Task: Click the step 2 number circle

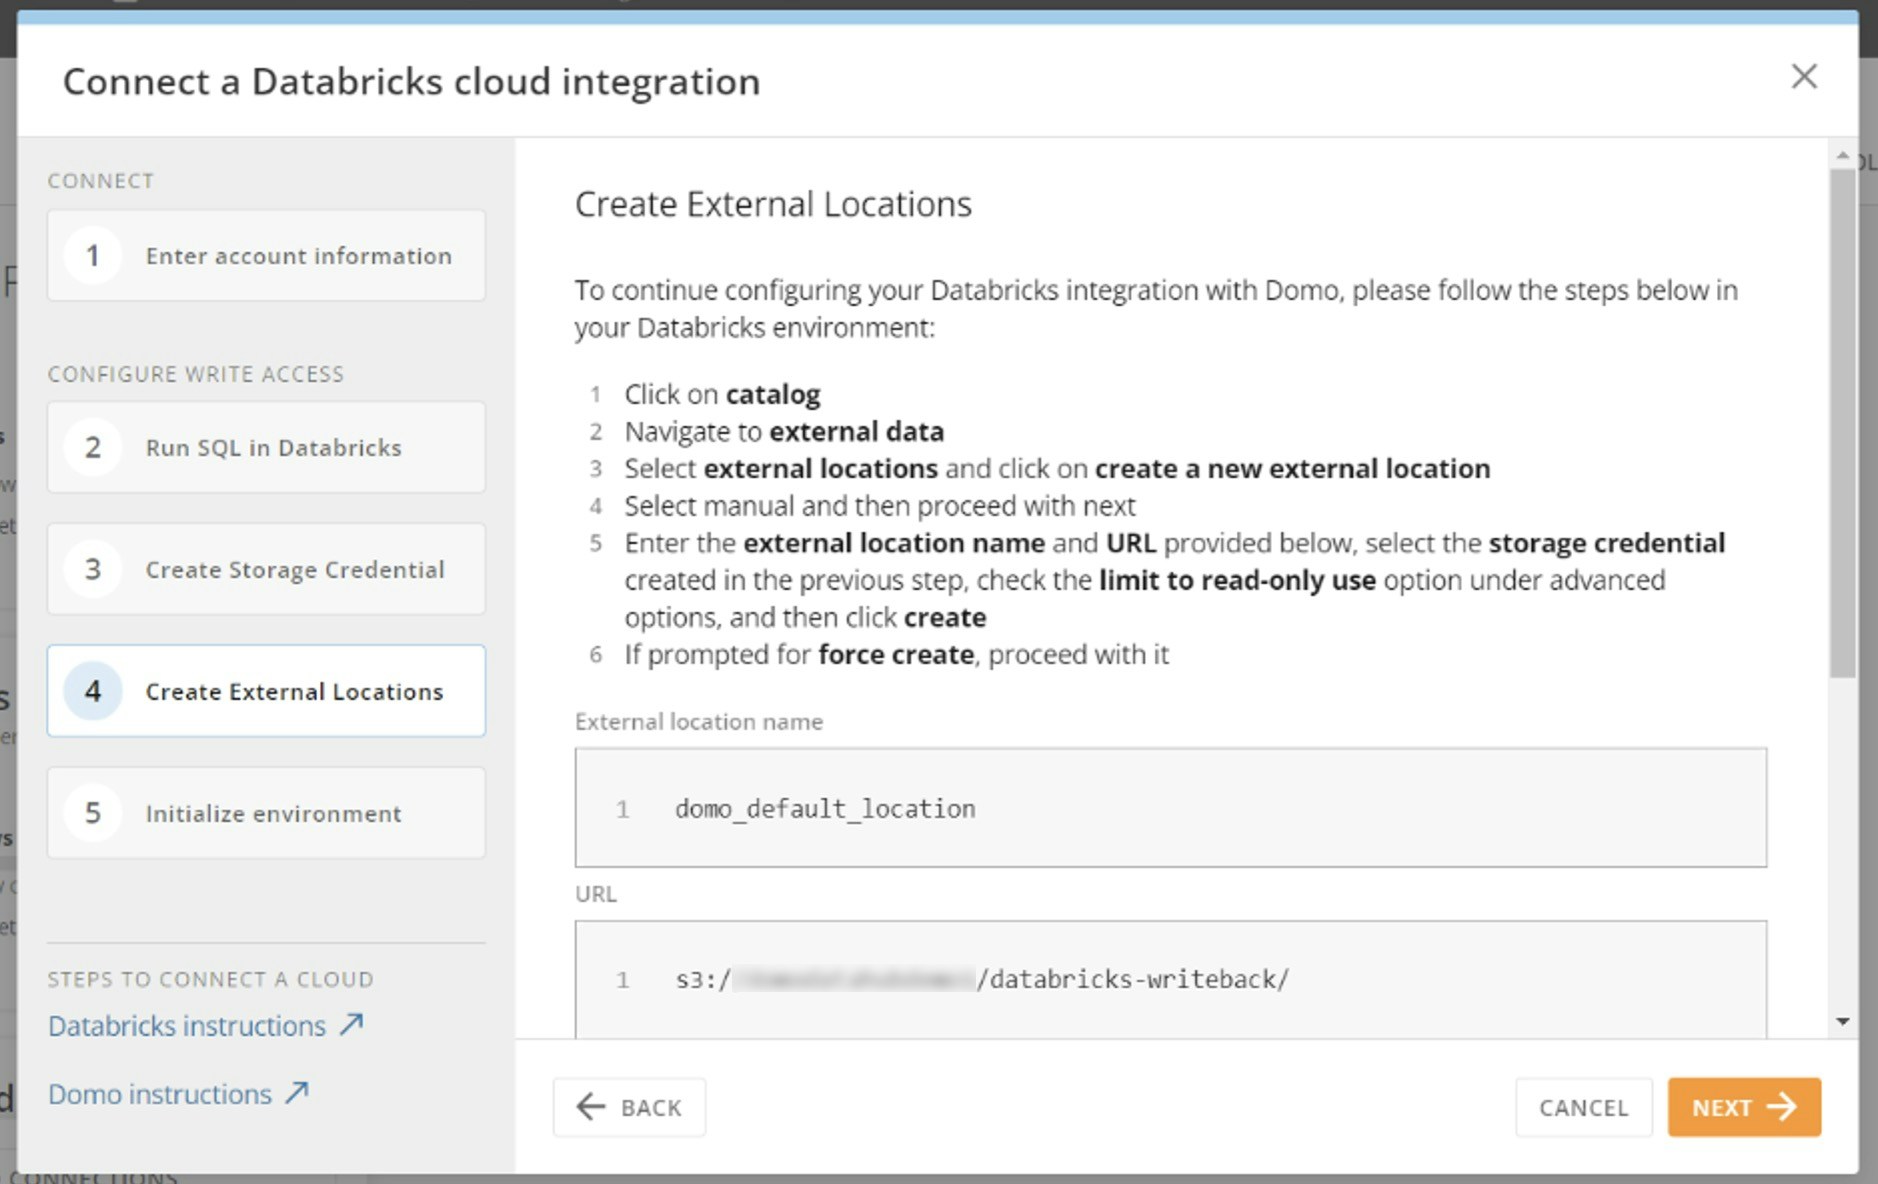Action: [x=93, y=448]
